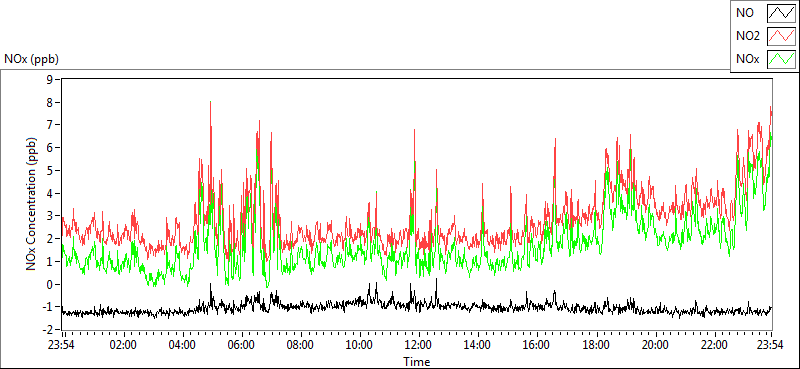Click the NOx Concentration (ppb) y-axis label
This screenshot has height=369, width=800.
[x=32, y=204]
